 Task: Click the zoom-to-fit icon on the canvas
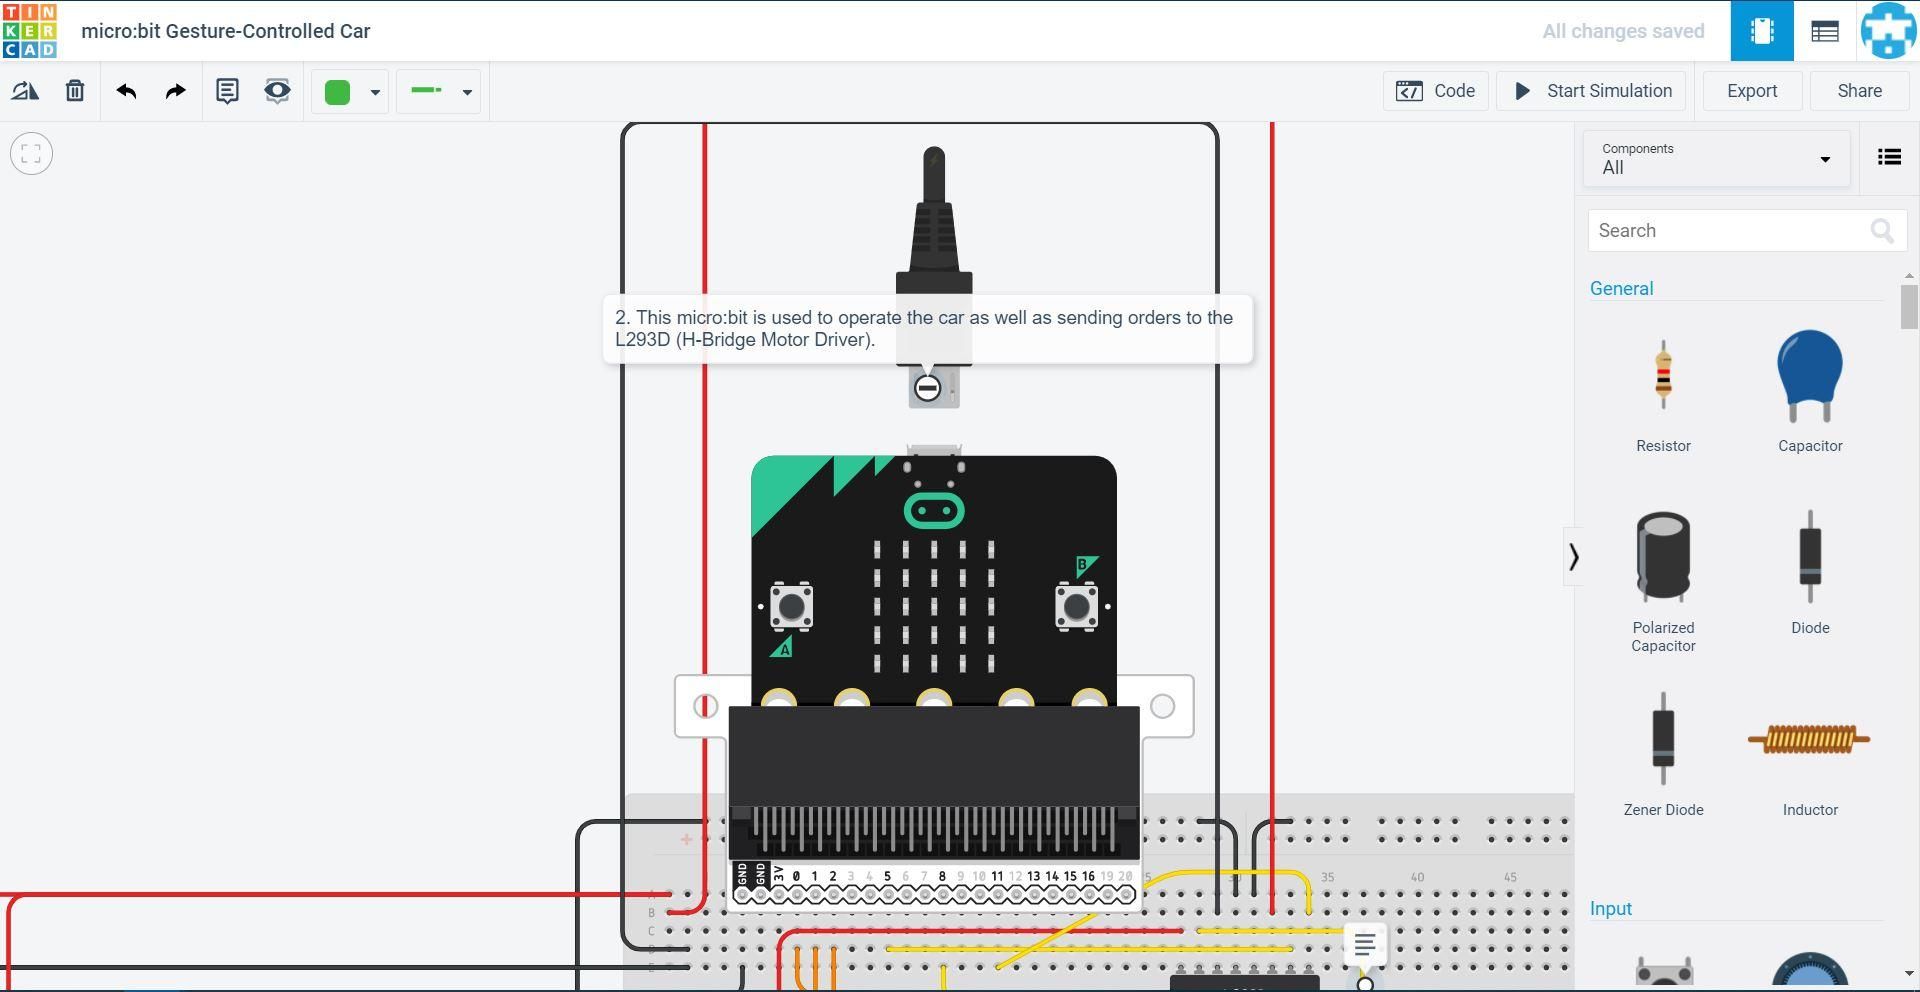[31, 153]
